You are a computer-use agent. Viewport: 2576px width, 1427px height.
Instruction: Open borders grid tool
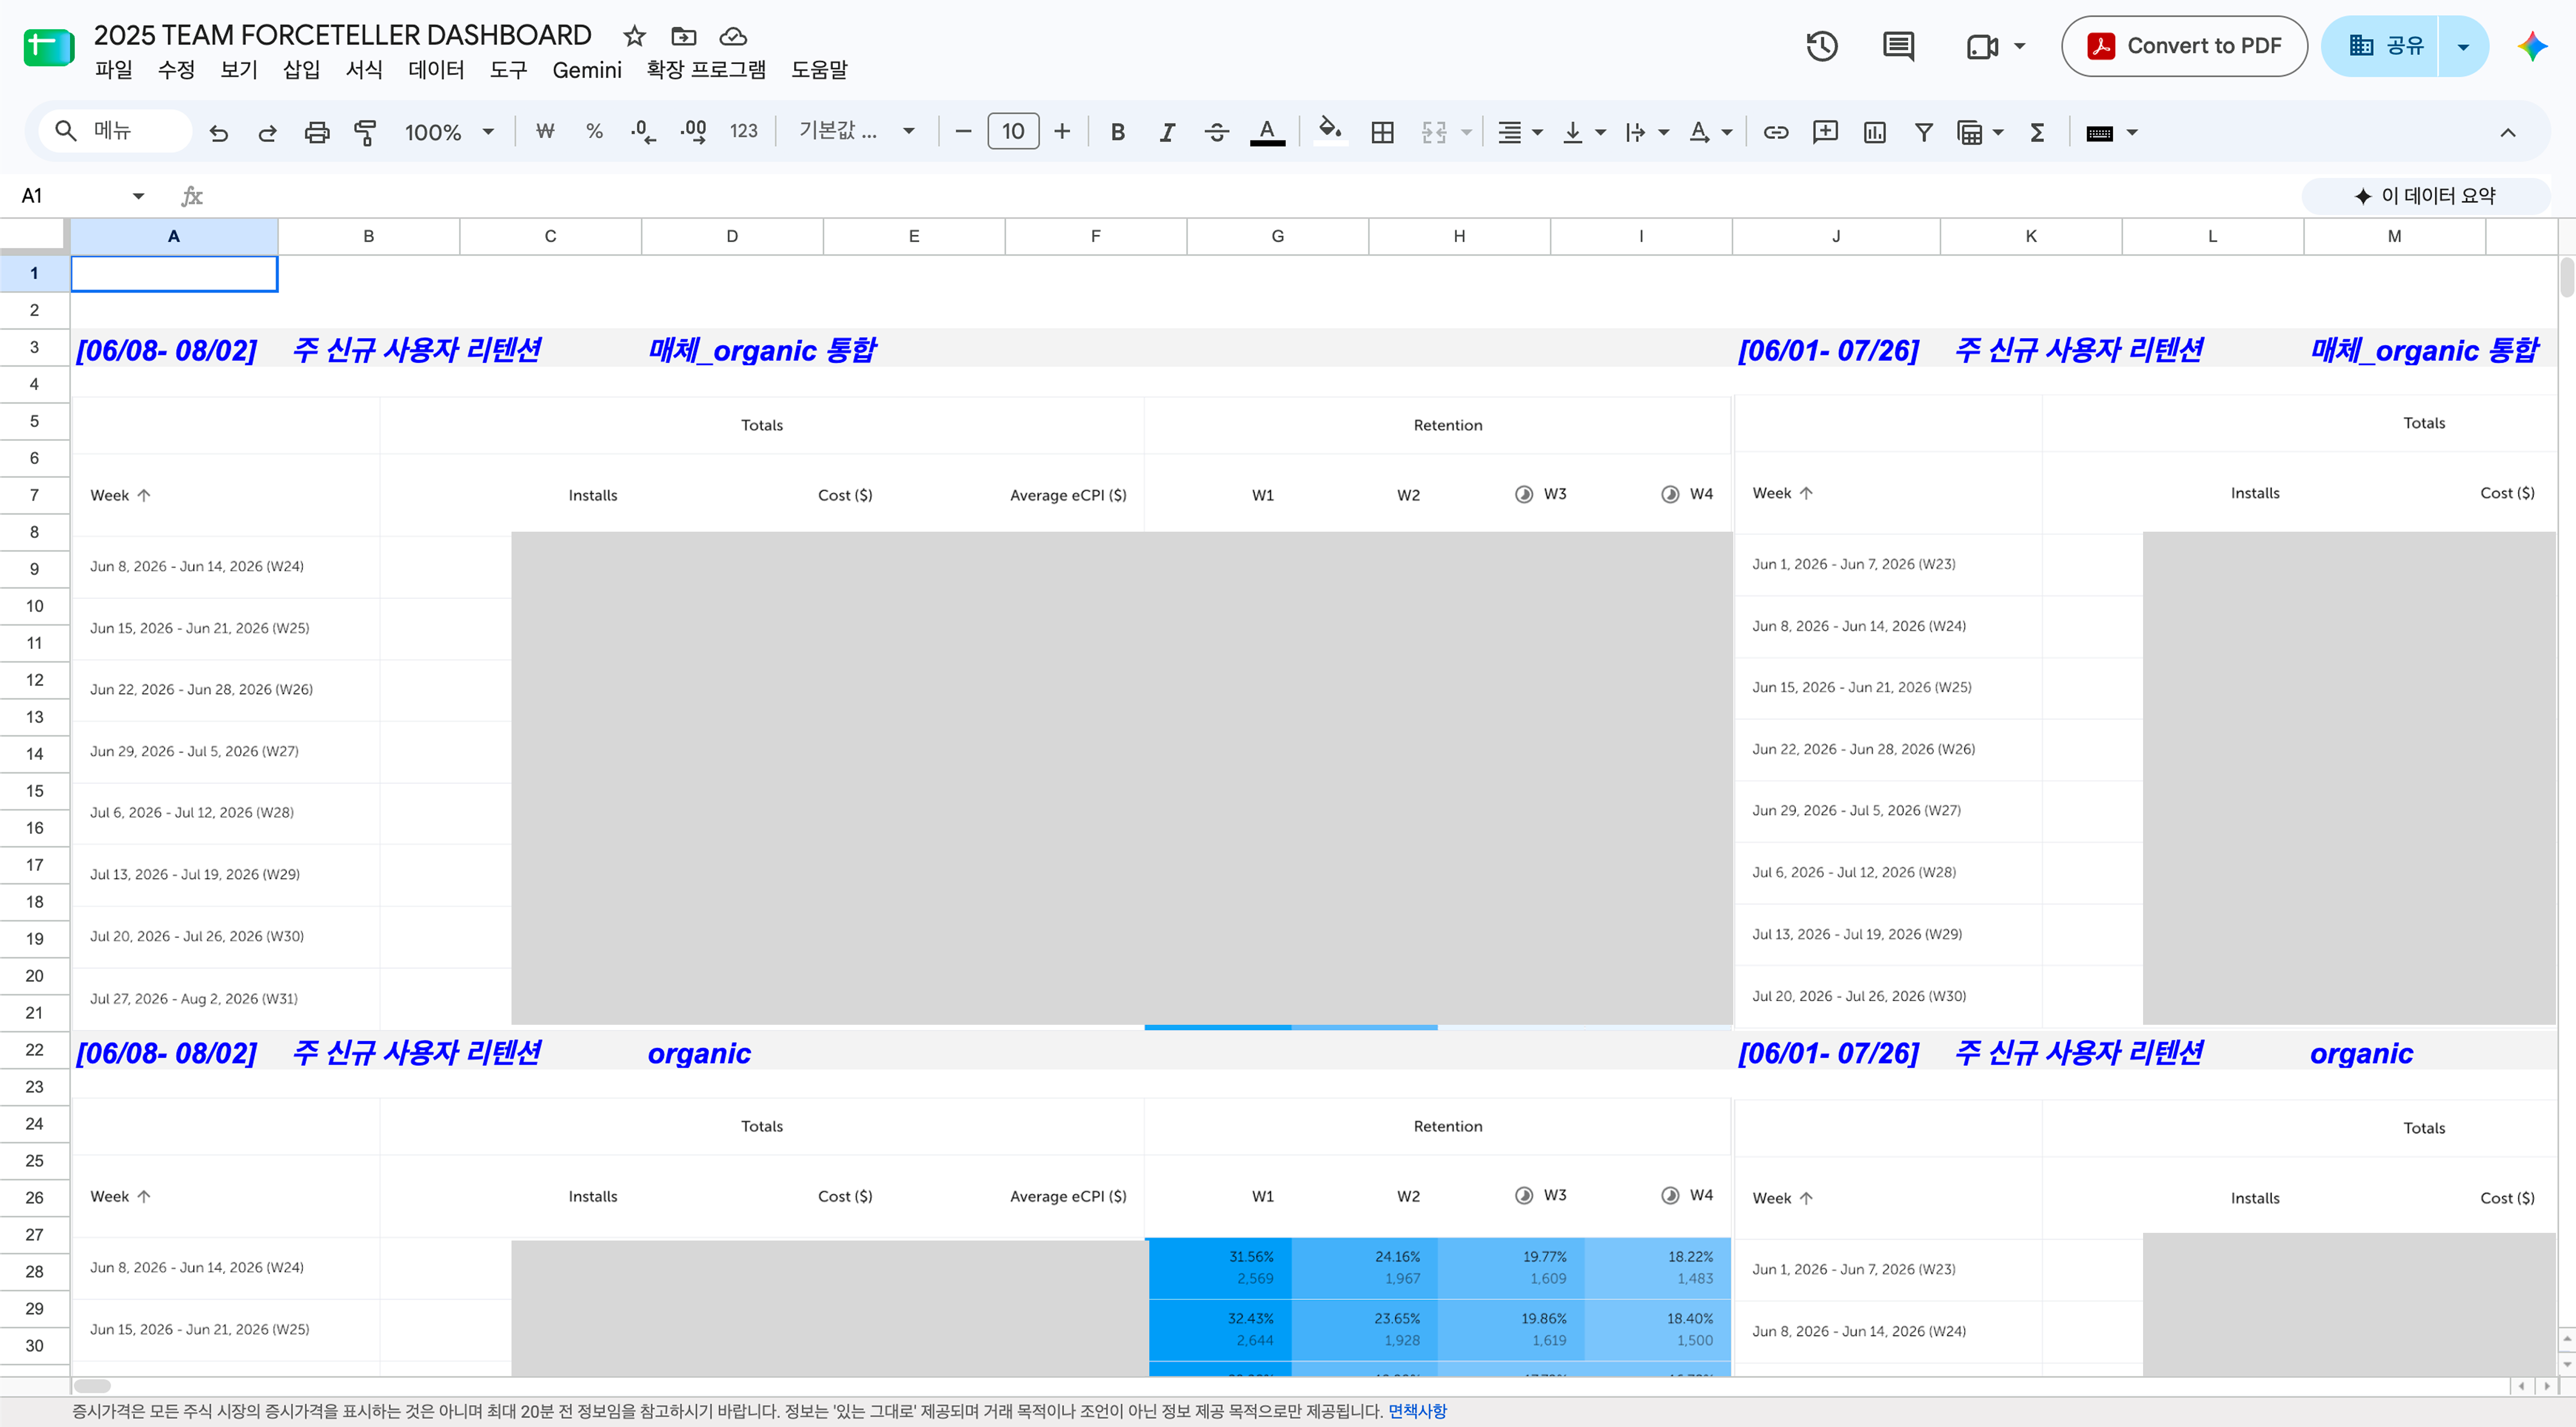(1382, 132)
